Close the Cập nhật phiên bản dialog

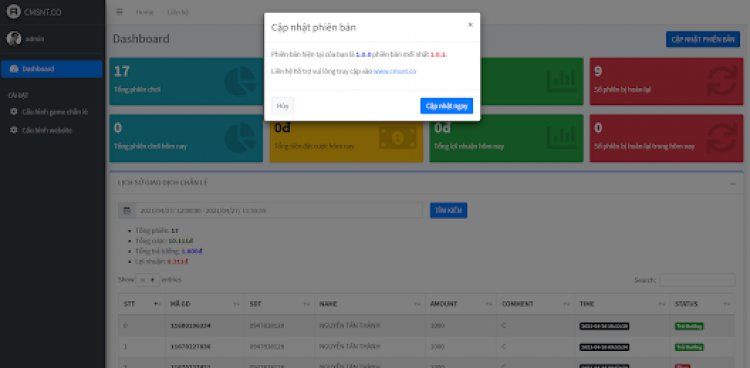(x=470, y=25)
